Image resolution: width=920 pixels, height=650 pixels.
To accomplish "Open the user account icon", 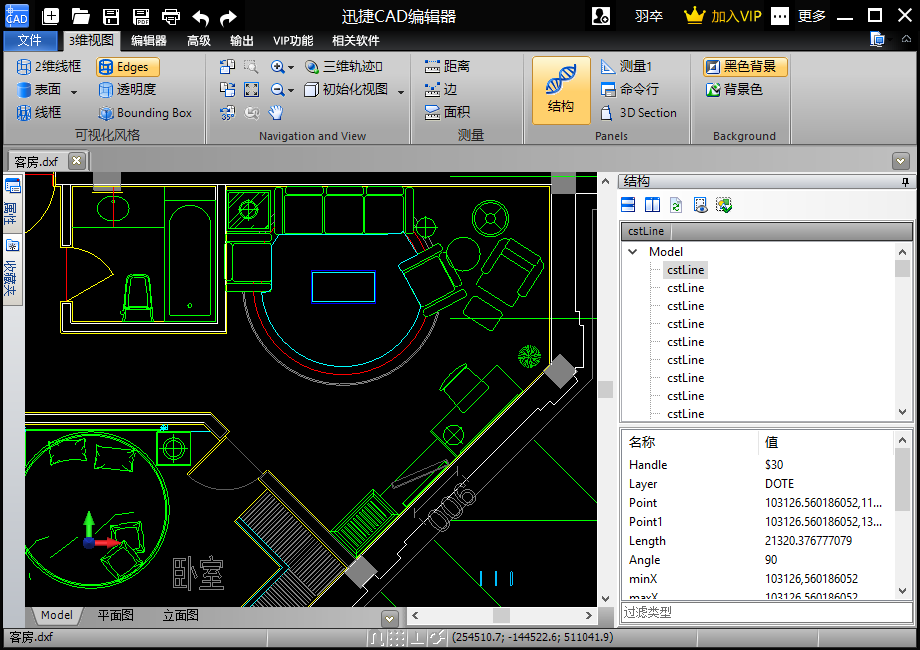I will [x=601, y=16].
